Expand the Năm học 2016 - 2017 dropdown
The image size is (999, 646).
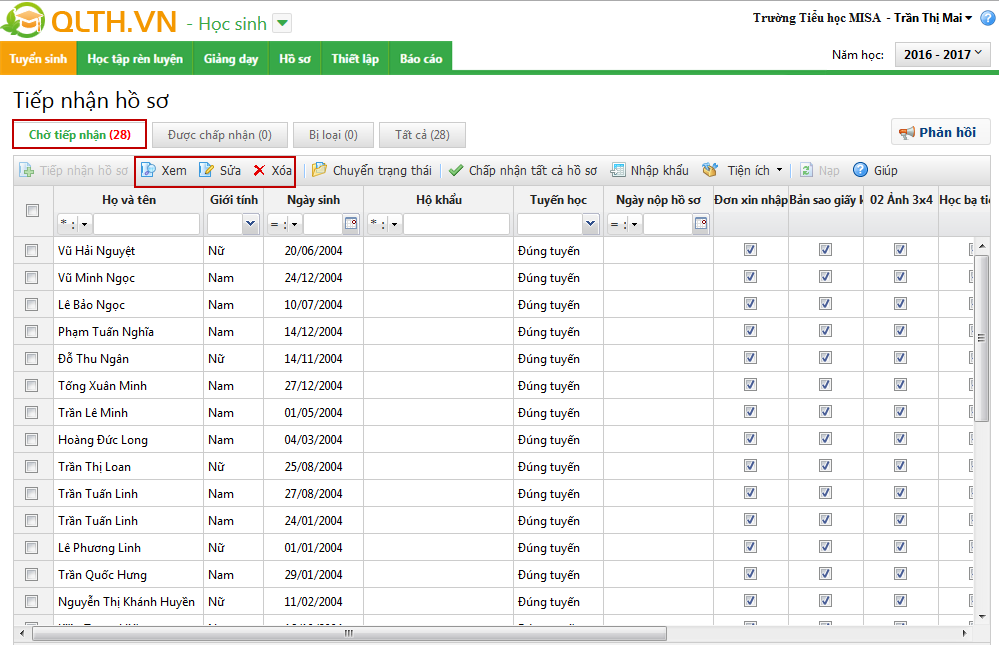[942, 55]
